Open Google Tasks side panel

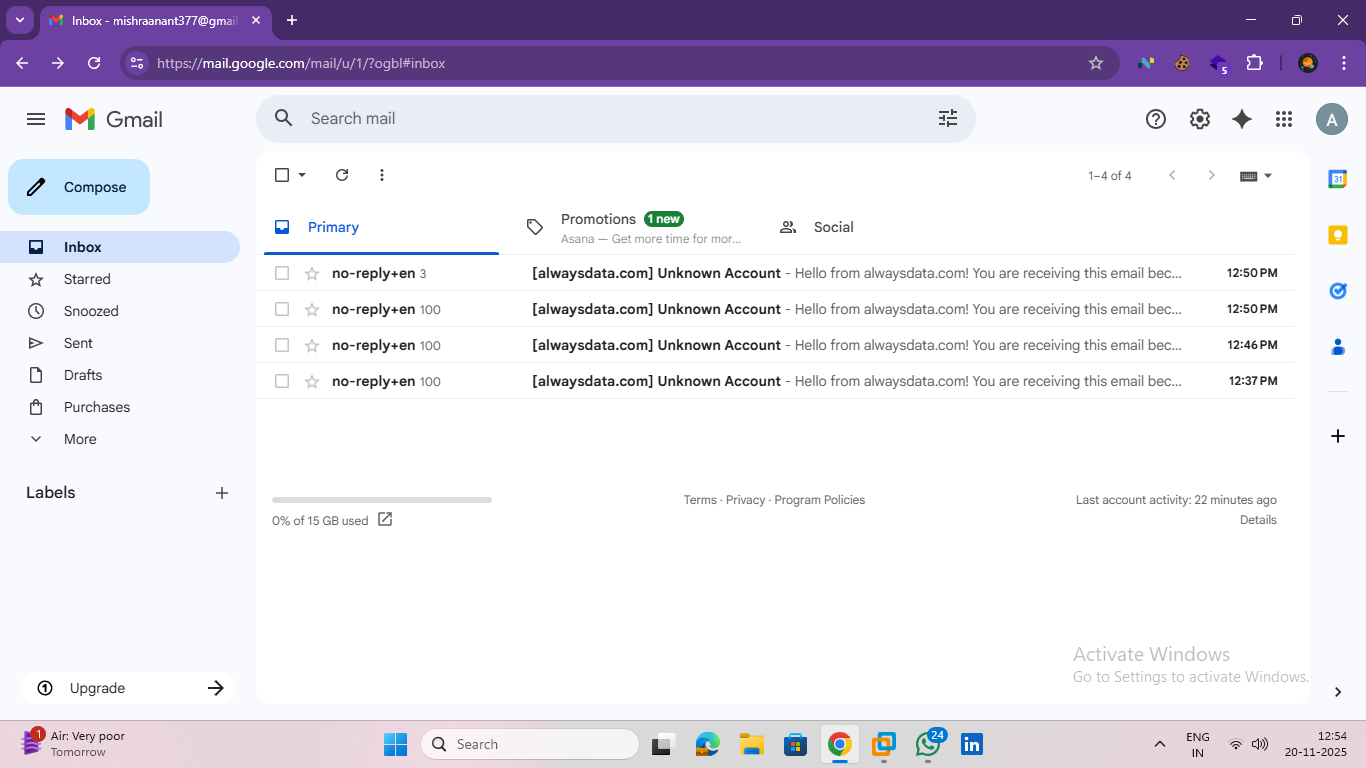click(x=1337, y=291)
